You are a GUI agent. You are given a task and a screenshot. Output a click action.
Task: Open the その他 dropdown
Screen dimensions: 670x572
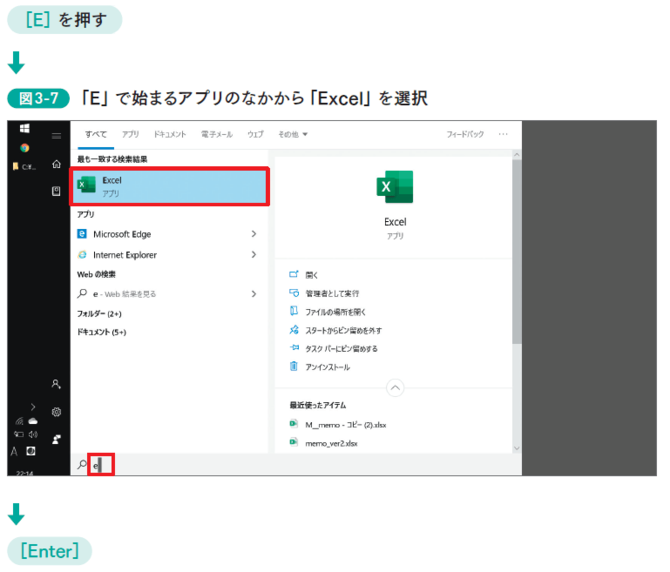(x=293, y=135)
